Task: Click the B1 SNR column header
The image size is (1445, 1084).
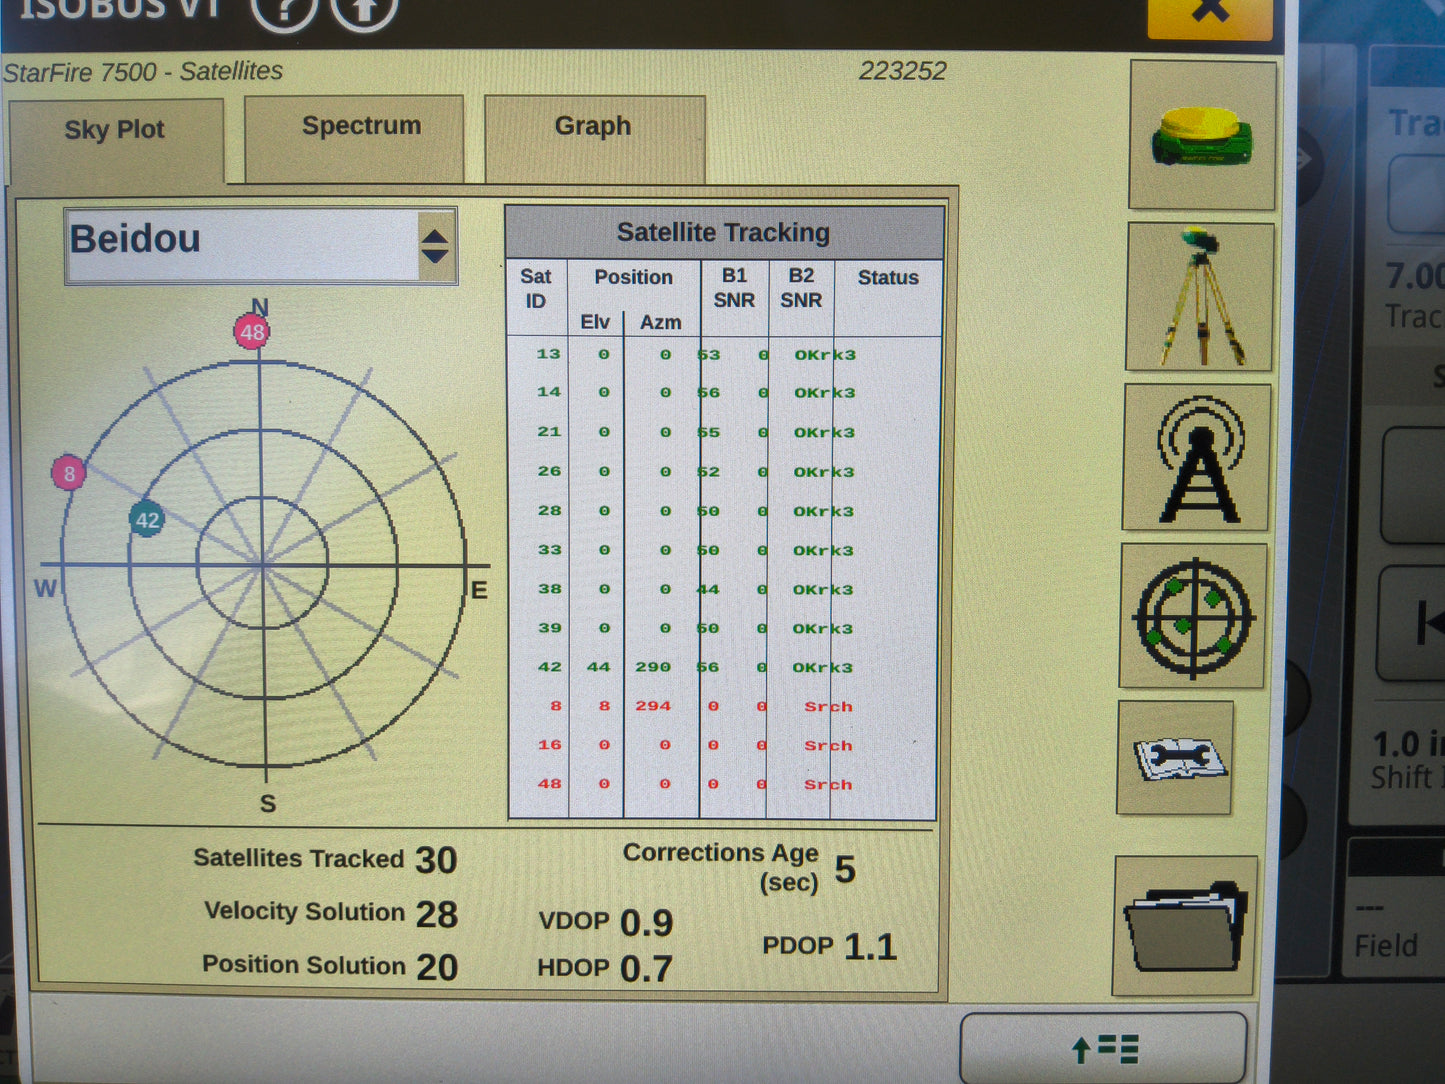Action: [734, 288]
